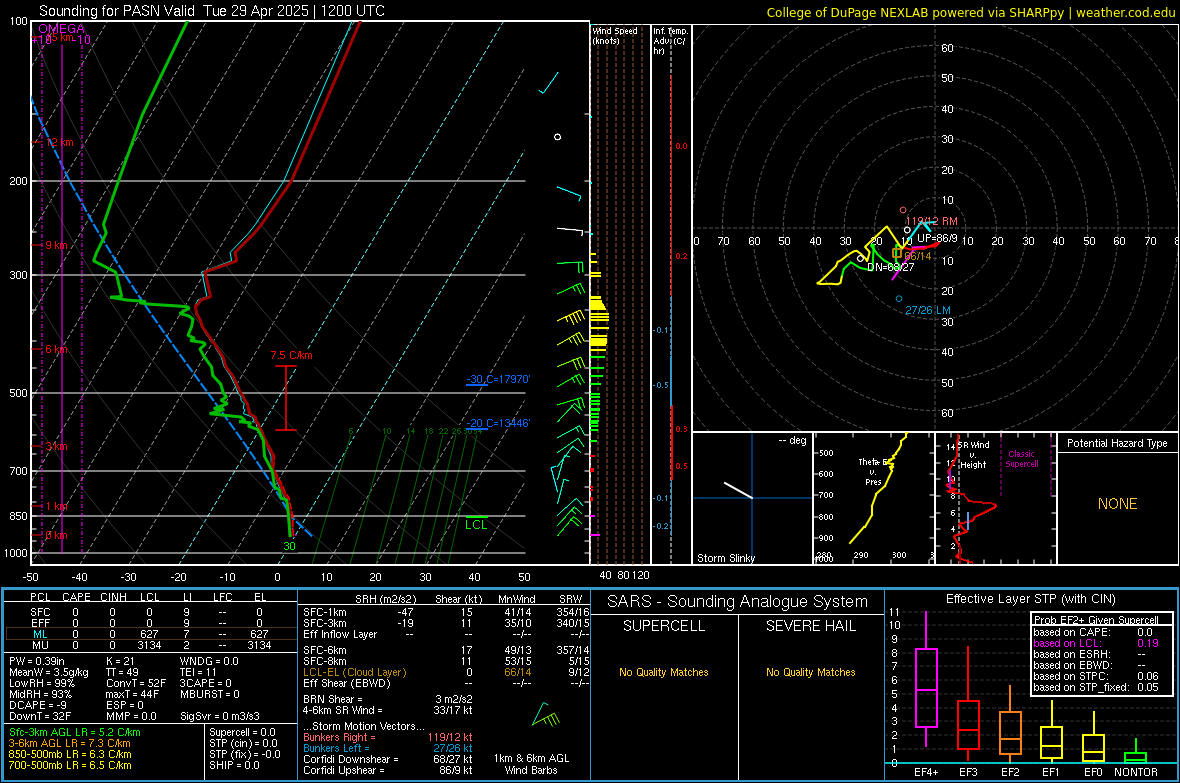This screenshot has width=1180, height=783.
Task: Select Prob EF2+ Given Supercell header
Action: (1096, 620)
